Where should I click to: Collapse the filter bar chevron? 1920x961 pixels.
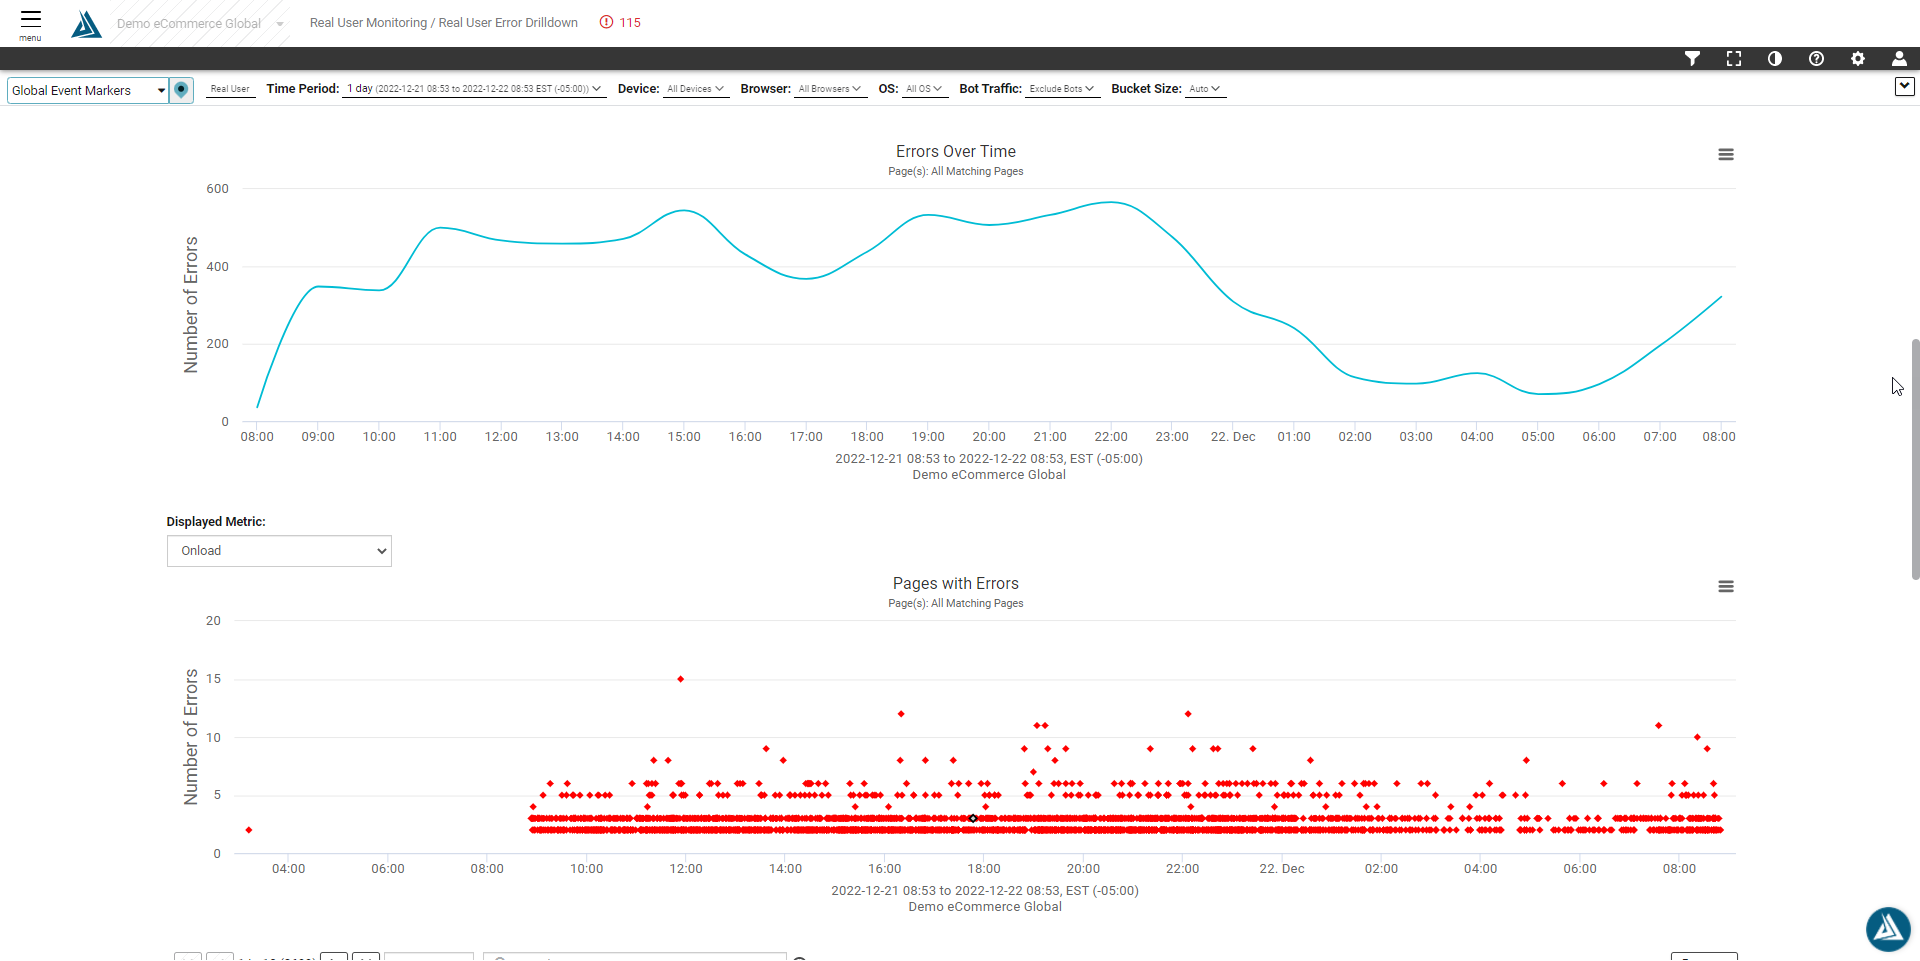1905,87
